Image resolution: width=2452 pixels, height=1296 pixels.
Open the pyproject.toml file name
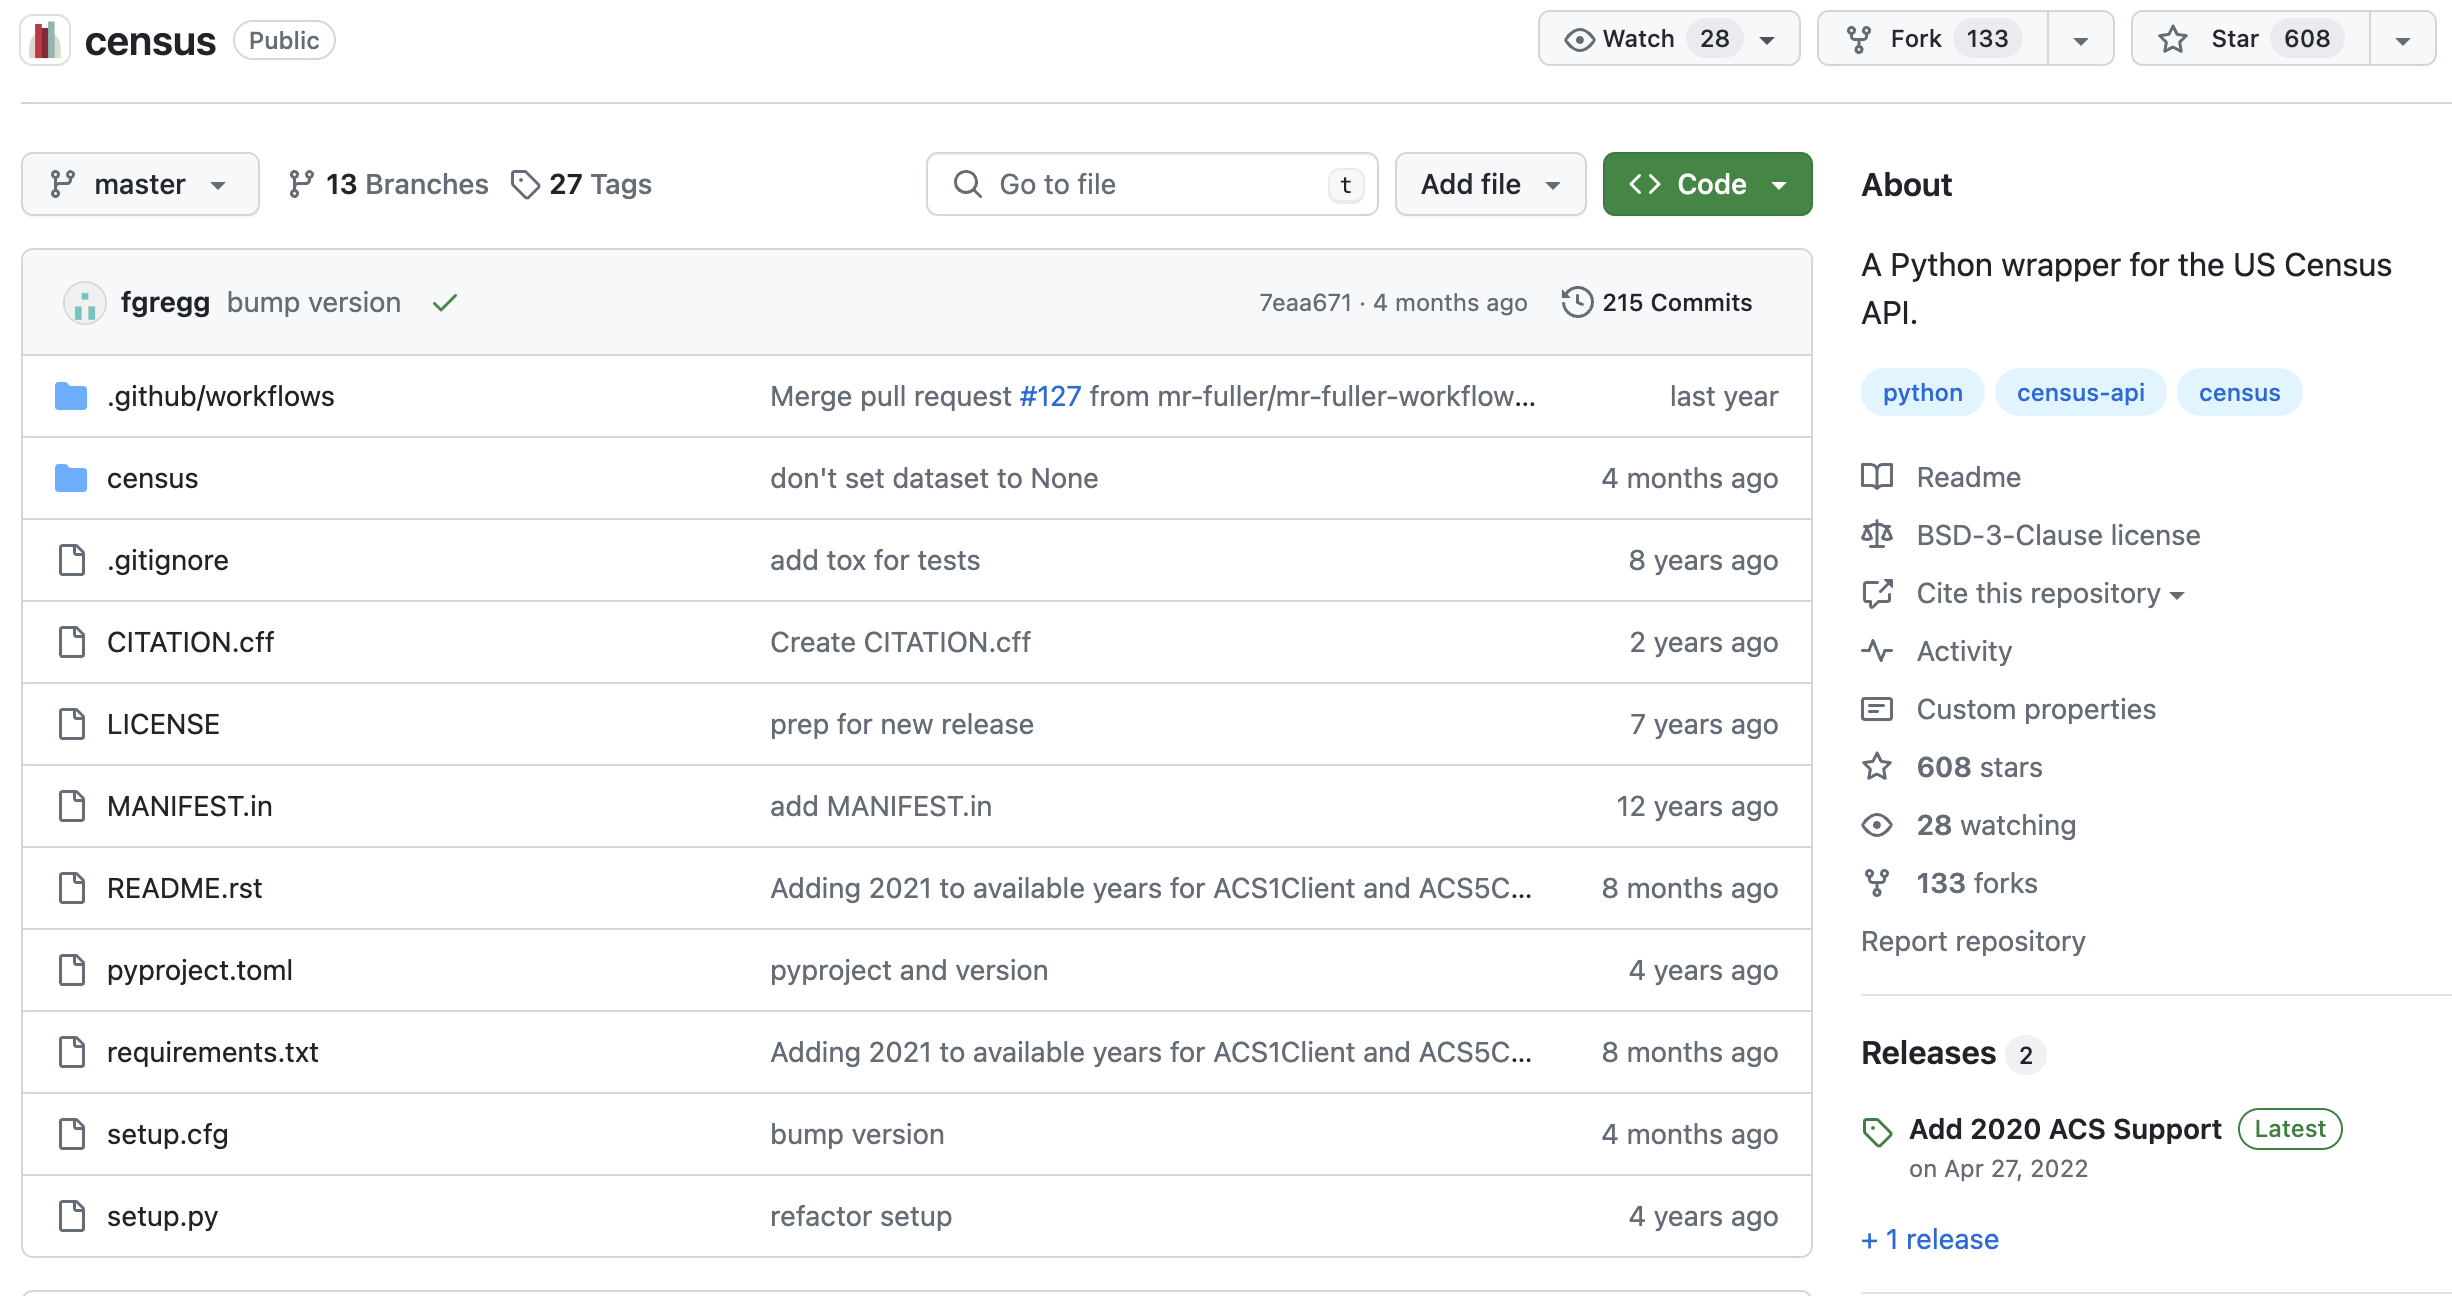[x=200, y=970]
